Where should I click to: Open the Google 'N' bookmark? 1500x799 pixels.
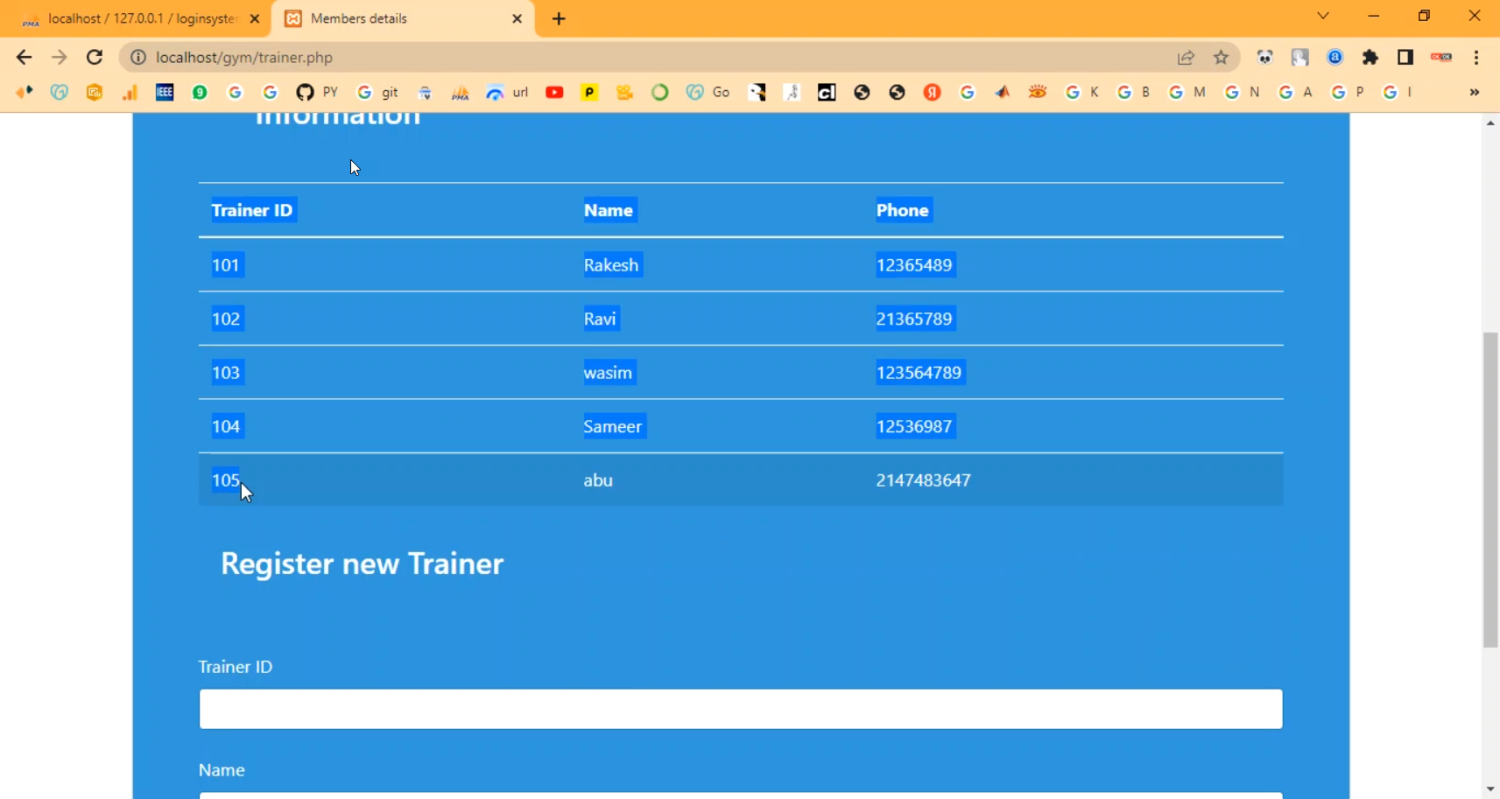1241,92
